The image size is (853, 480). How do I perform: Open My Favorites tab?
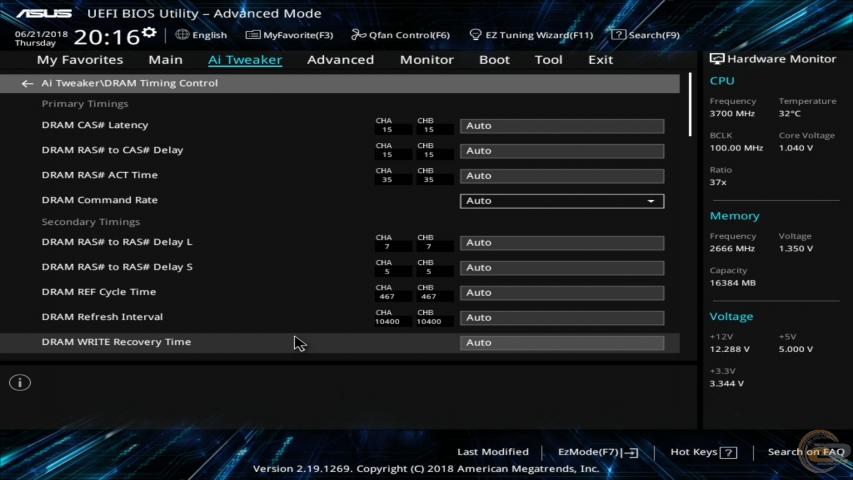[x=80, y=60]
